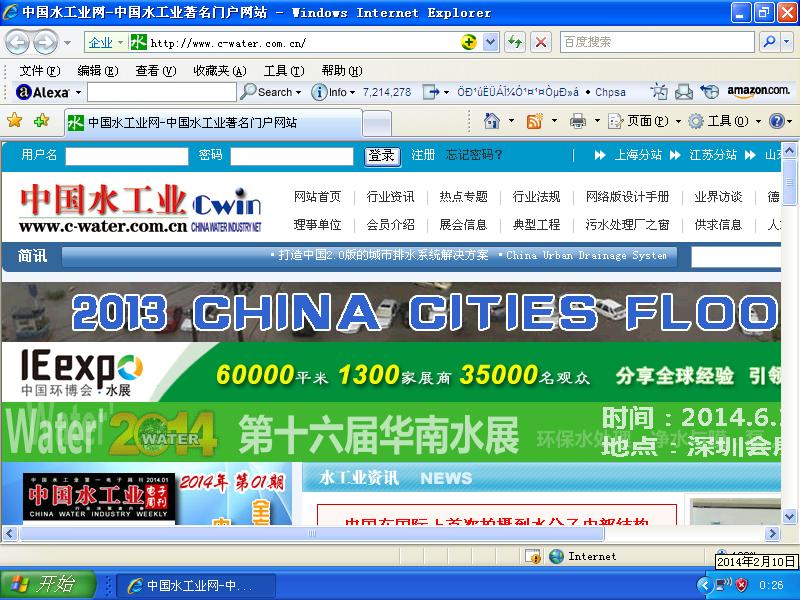Open the search provider dropdown arrow

(x=787, y=42)
